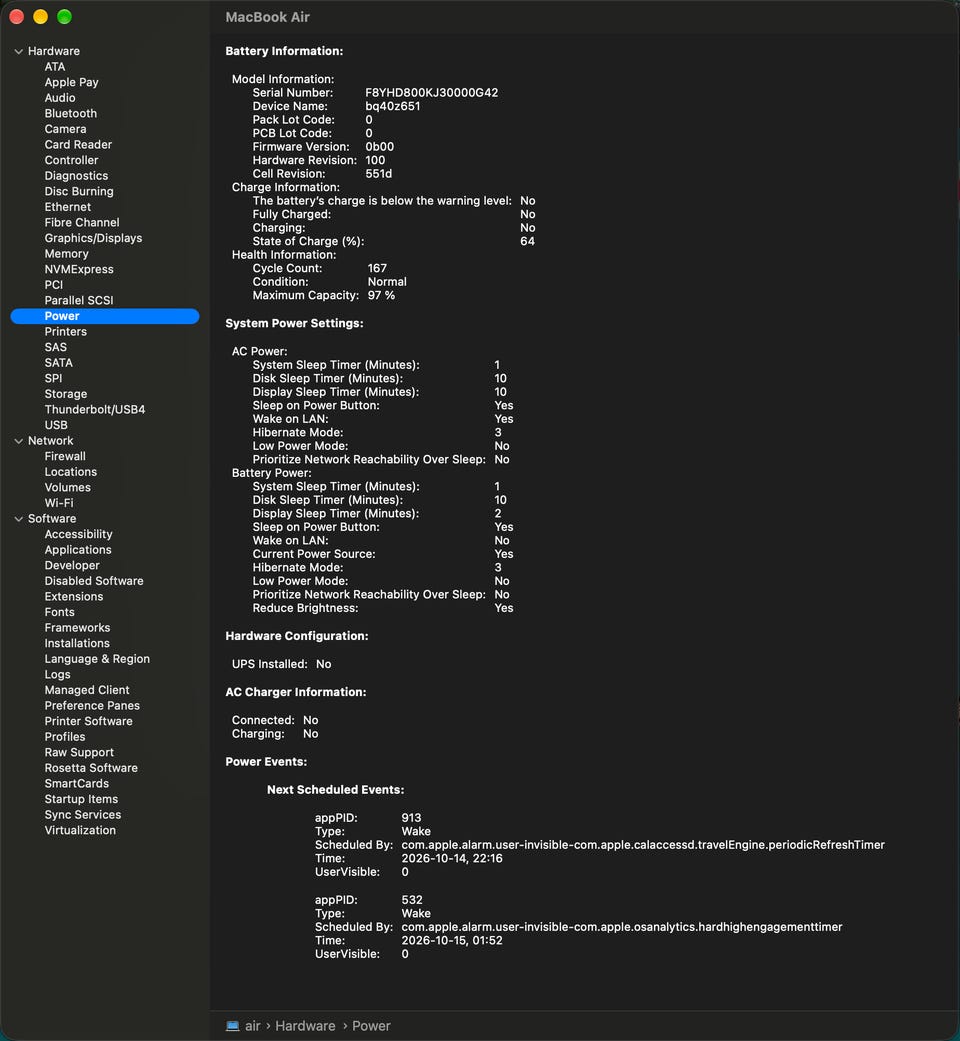Select Installations under Software
The width and height of the screenshot is (960, 1041).
click(x=77, y=643)
